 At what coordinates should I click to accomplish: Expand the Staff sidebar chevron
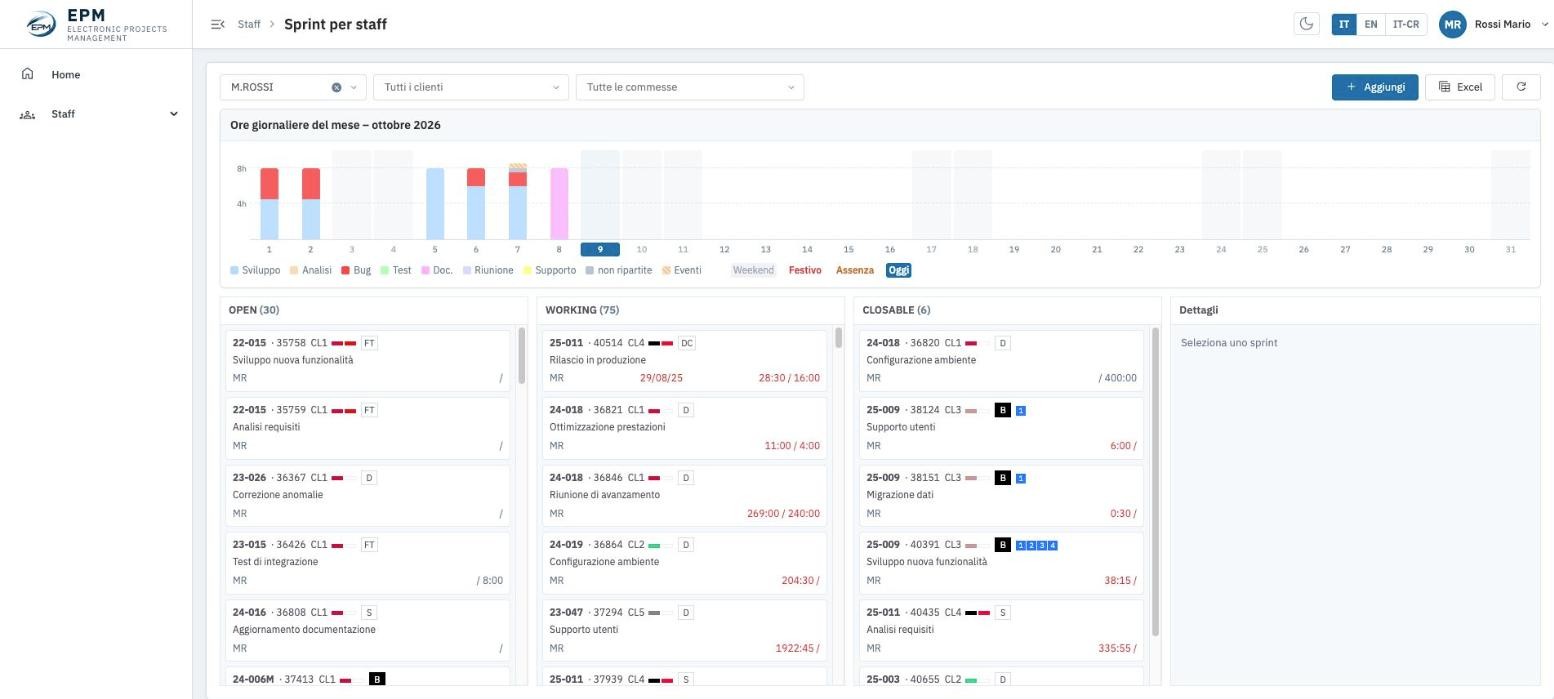coord(174,114)
